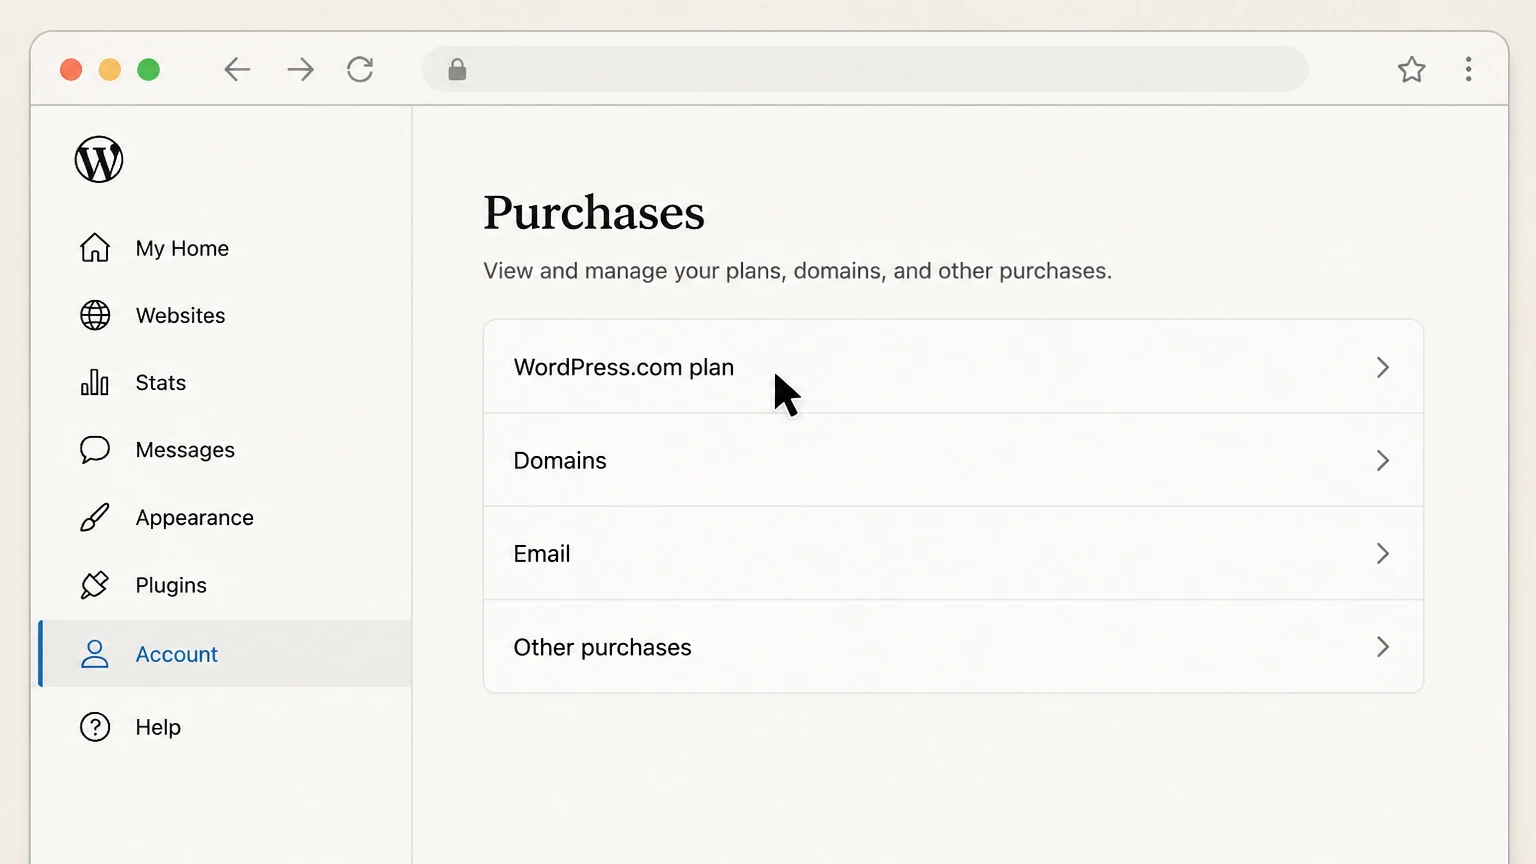Close the window with the red button

[x=71, y=69]
